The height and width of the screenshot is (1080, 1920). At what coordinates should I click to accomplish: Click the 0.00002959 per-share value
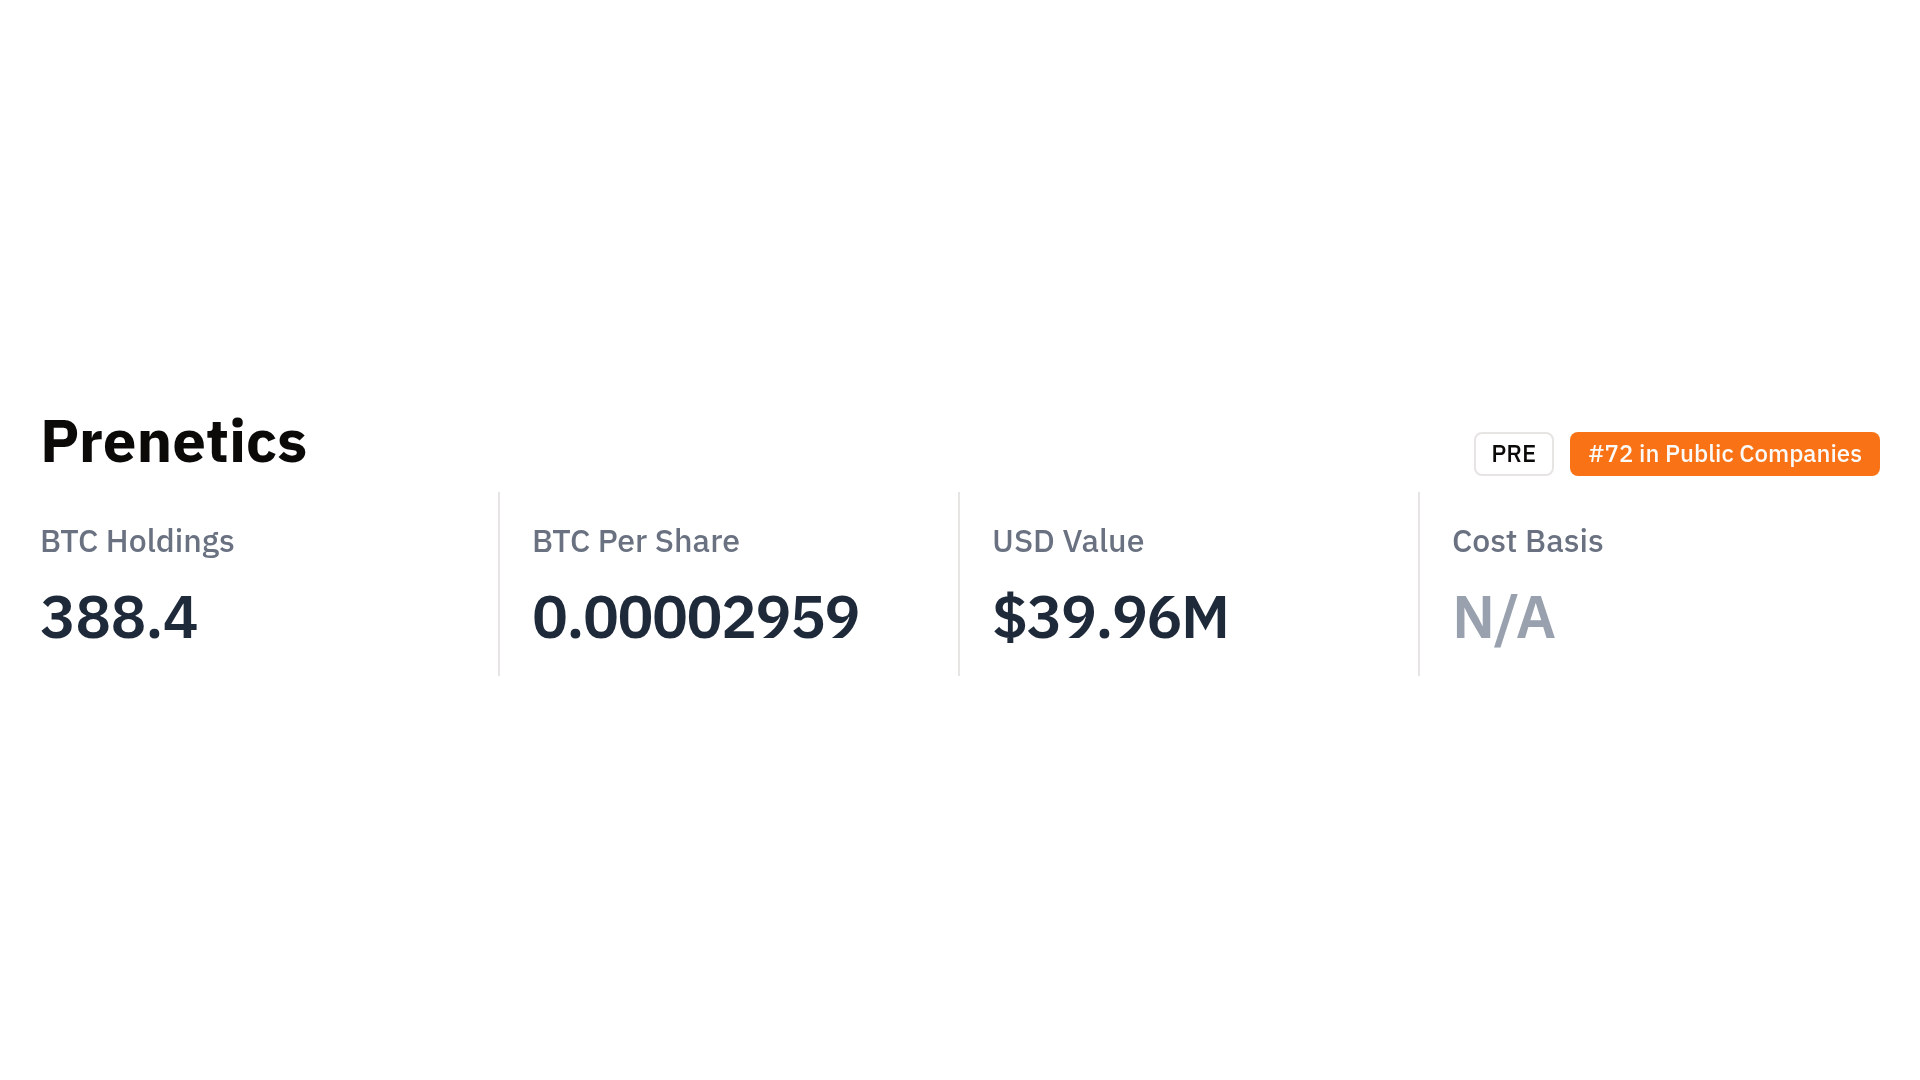695,617
